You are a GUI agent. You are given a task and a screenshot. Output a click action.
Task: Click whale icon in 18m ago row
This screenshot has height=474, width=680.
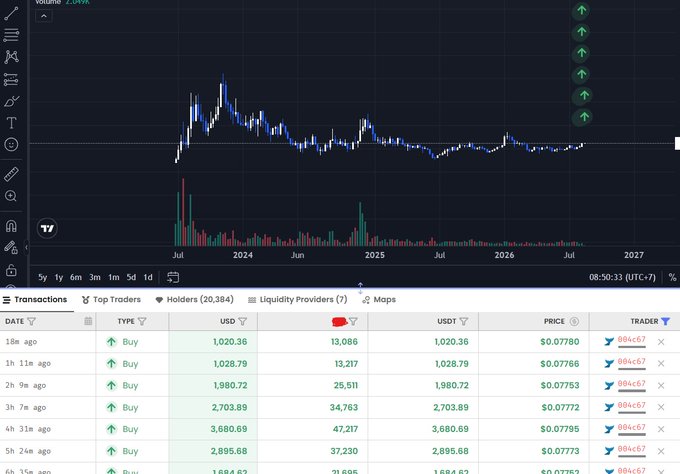[609, 342]
